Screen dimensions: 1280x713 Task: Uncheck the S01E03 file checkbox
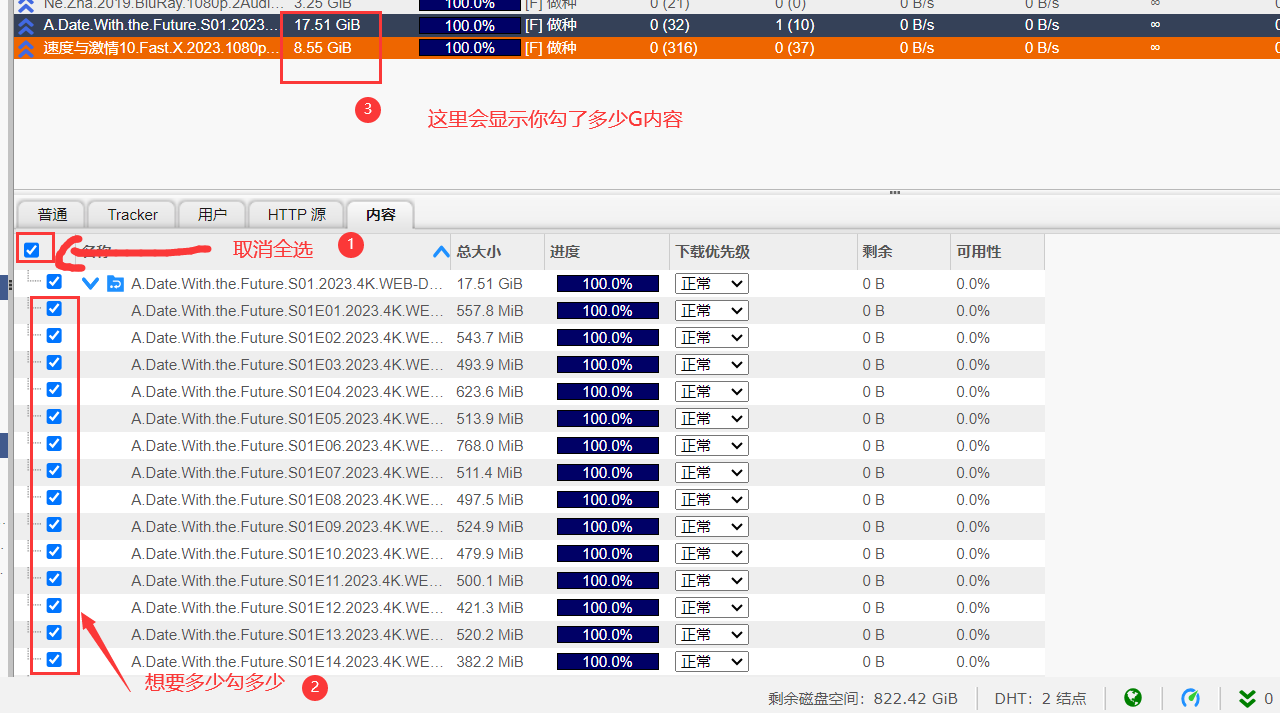click(x=54, y=363)
